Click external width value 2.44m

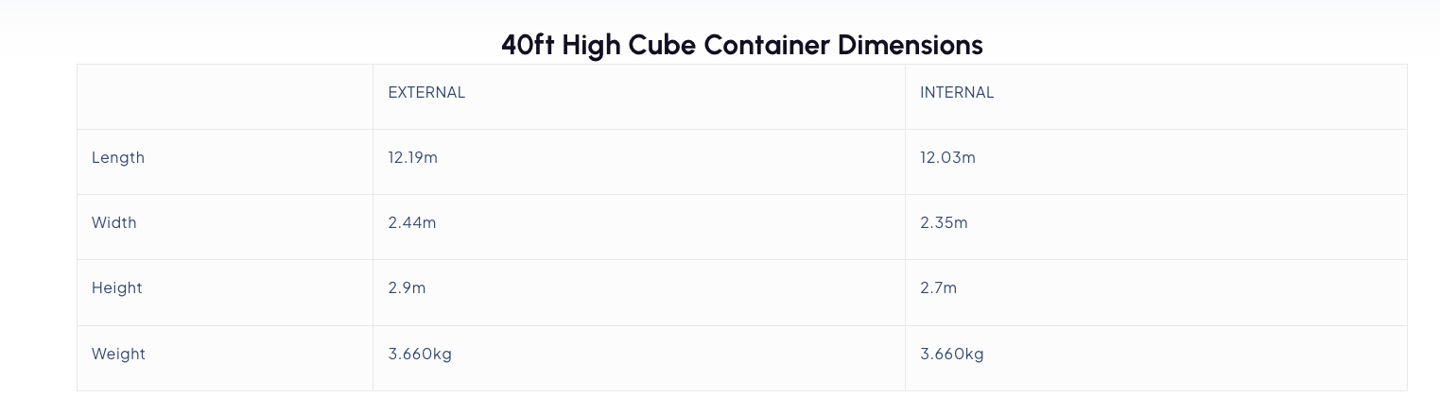pos(412,223)
